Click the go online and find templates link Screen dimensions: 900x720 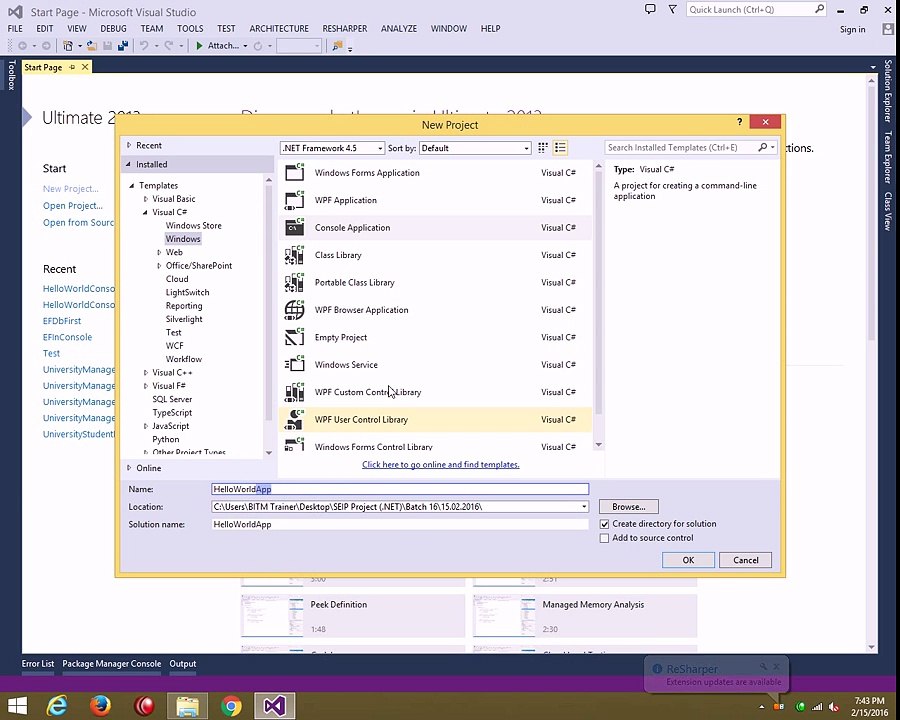tap(440, 464)
